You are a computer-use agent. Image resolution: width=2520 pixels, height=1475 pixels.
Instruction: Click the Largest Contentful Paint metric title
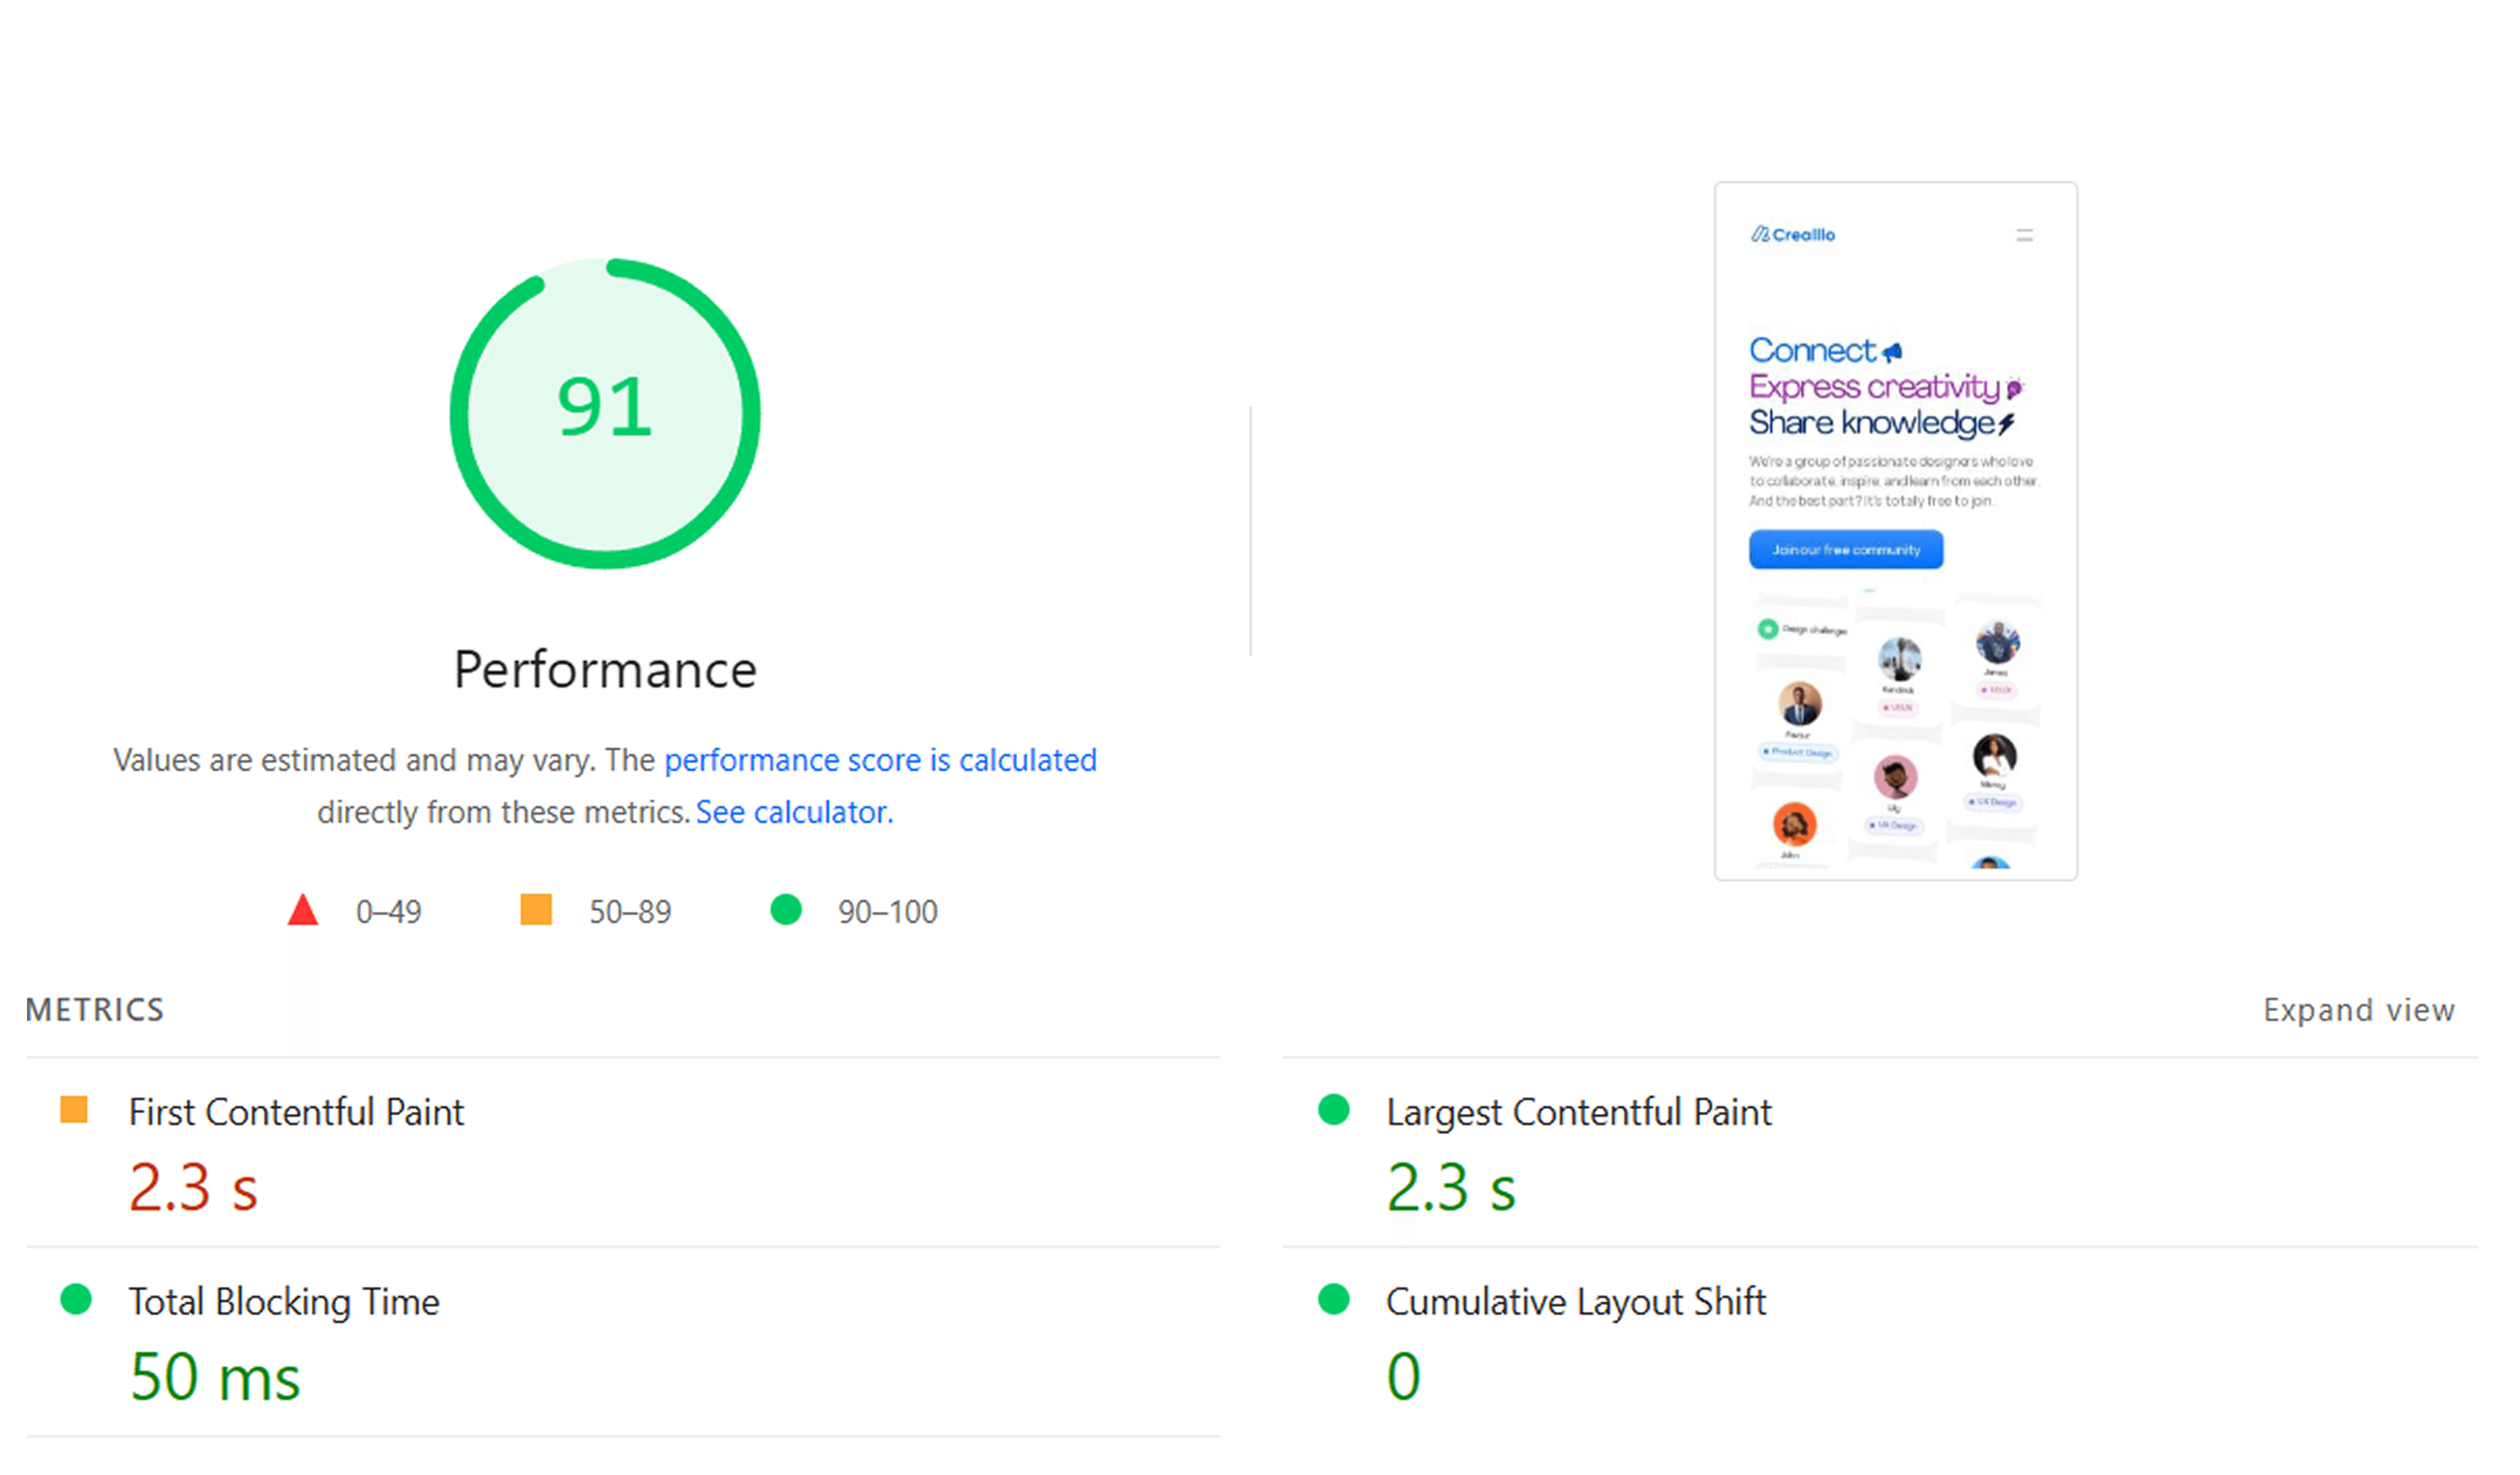pos(1578,1112)
